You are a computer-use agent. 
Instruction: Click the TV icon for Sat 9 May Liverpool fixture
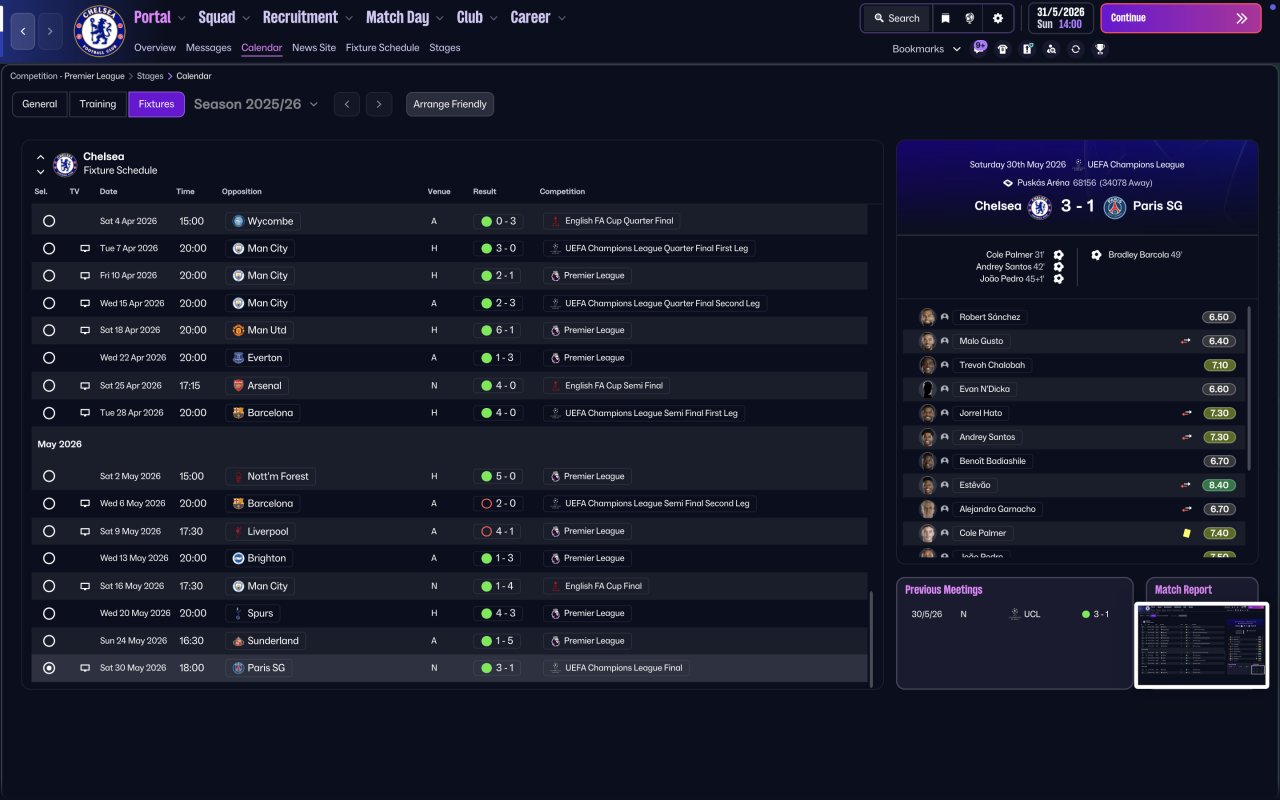85,531
